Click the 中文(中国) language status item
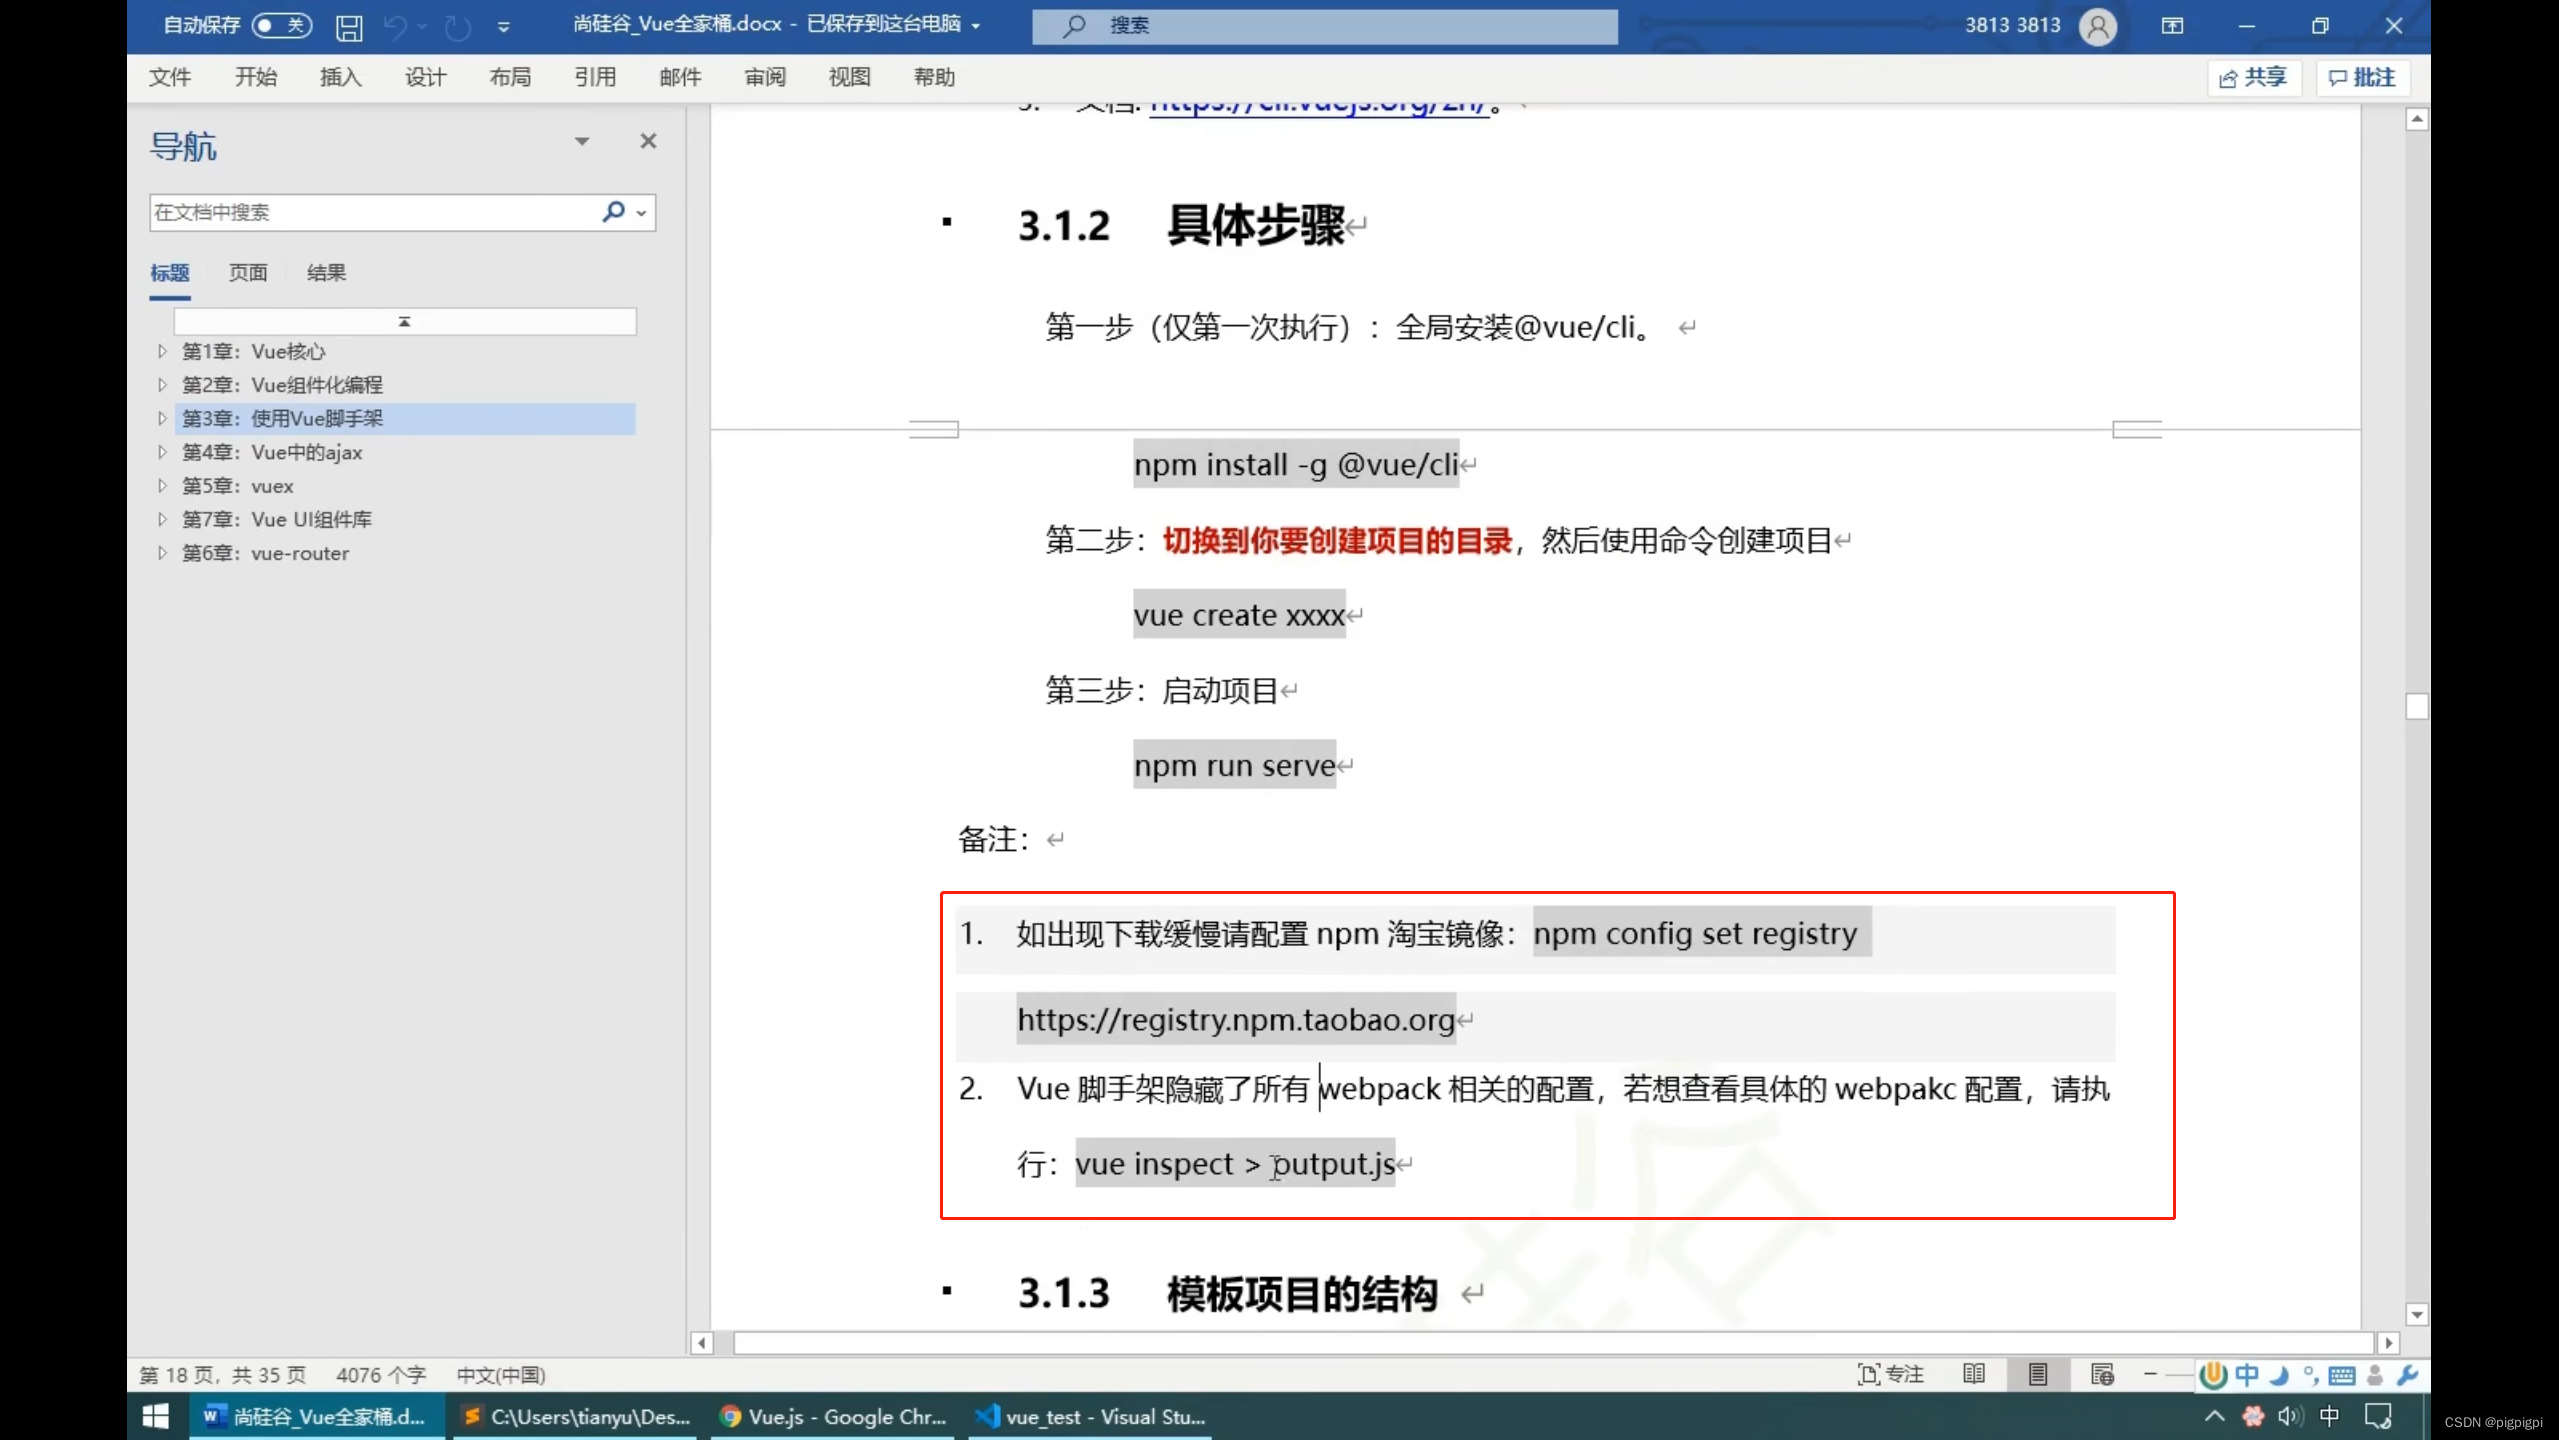The height and width of the screenshot is (1440, 2559). tap(501, 1375)
